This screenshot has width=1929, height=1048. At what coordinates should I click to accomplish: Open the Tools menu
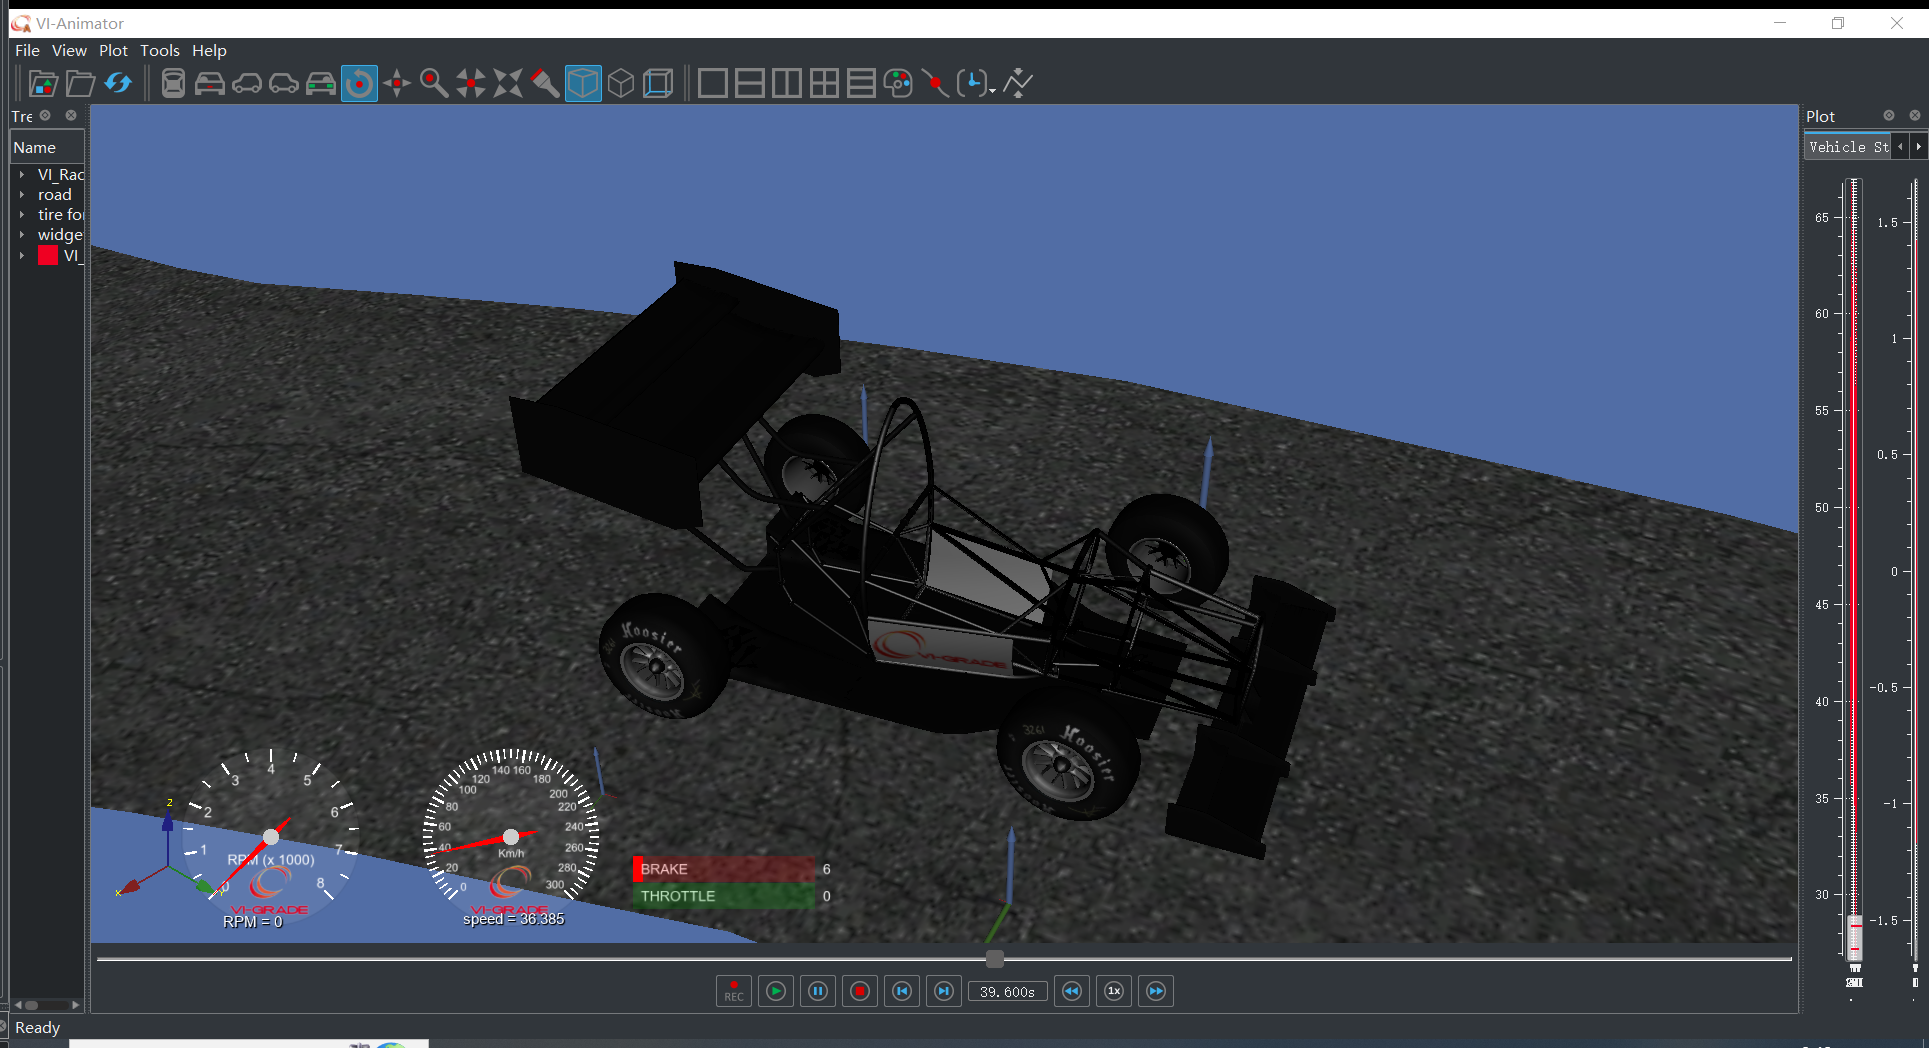159,50
